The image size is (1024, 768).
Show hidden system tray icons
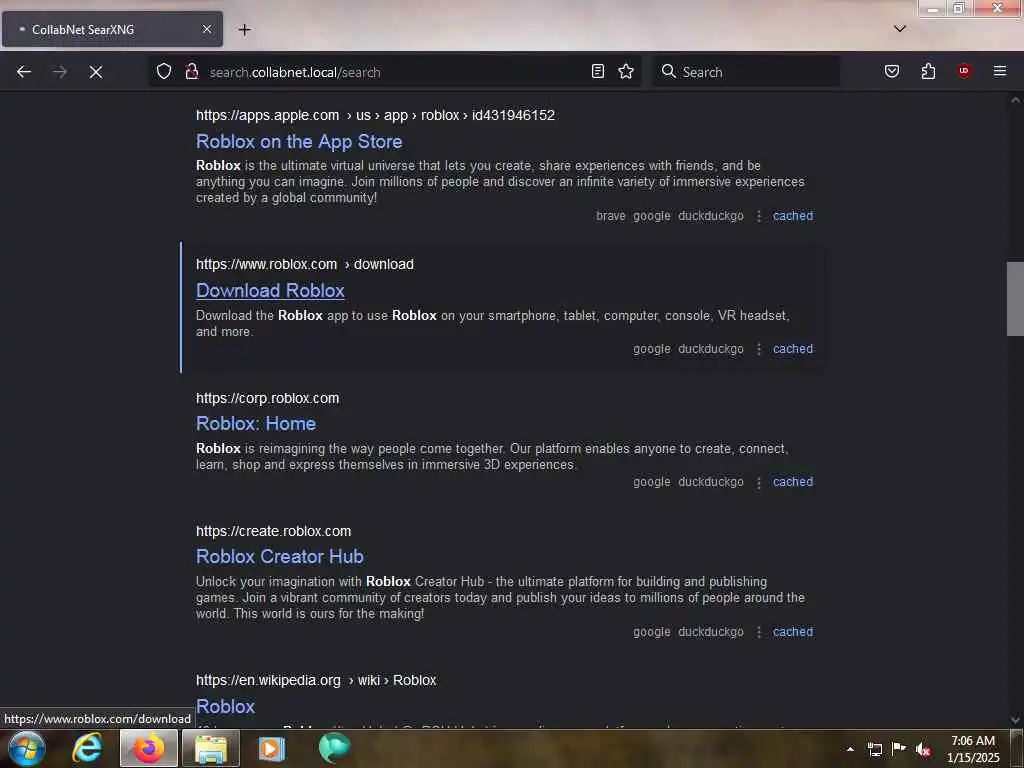850,749
